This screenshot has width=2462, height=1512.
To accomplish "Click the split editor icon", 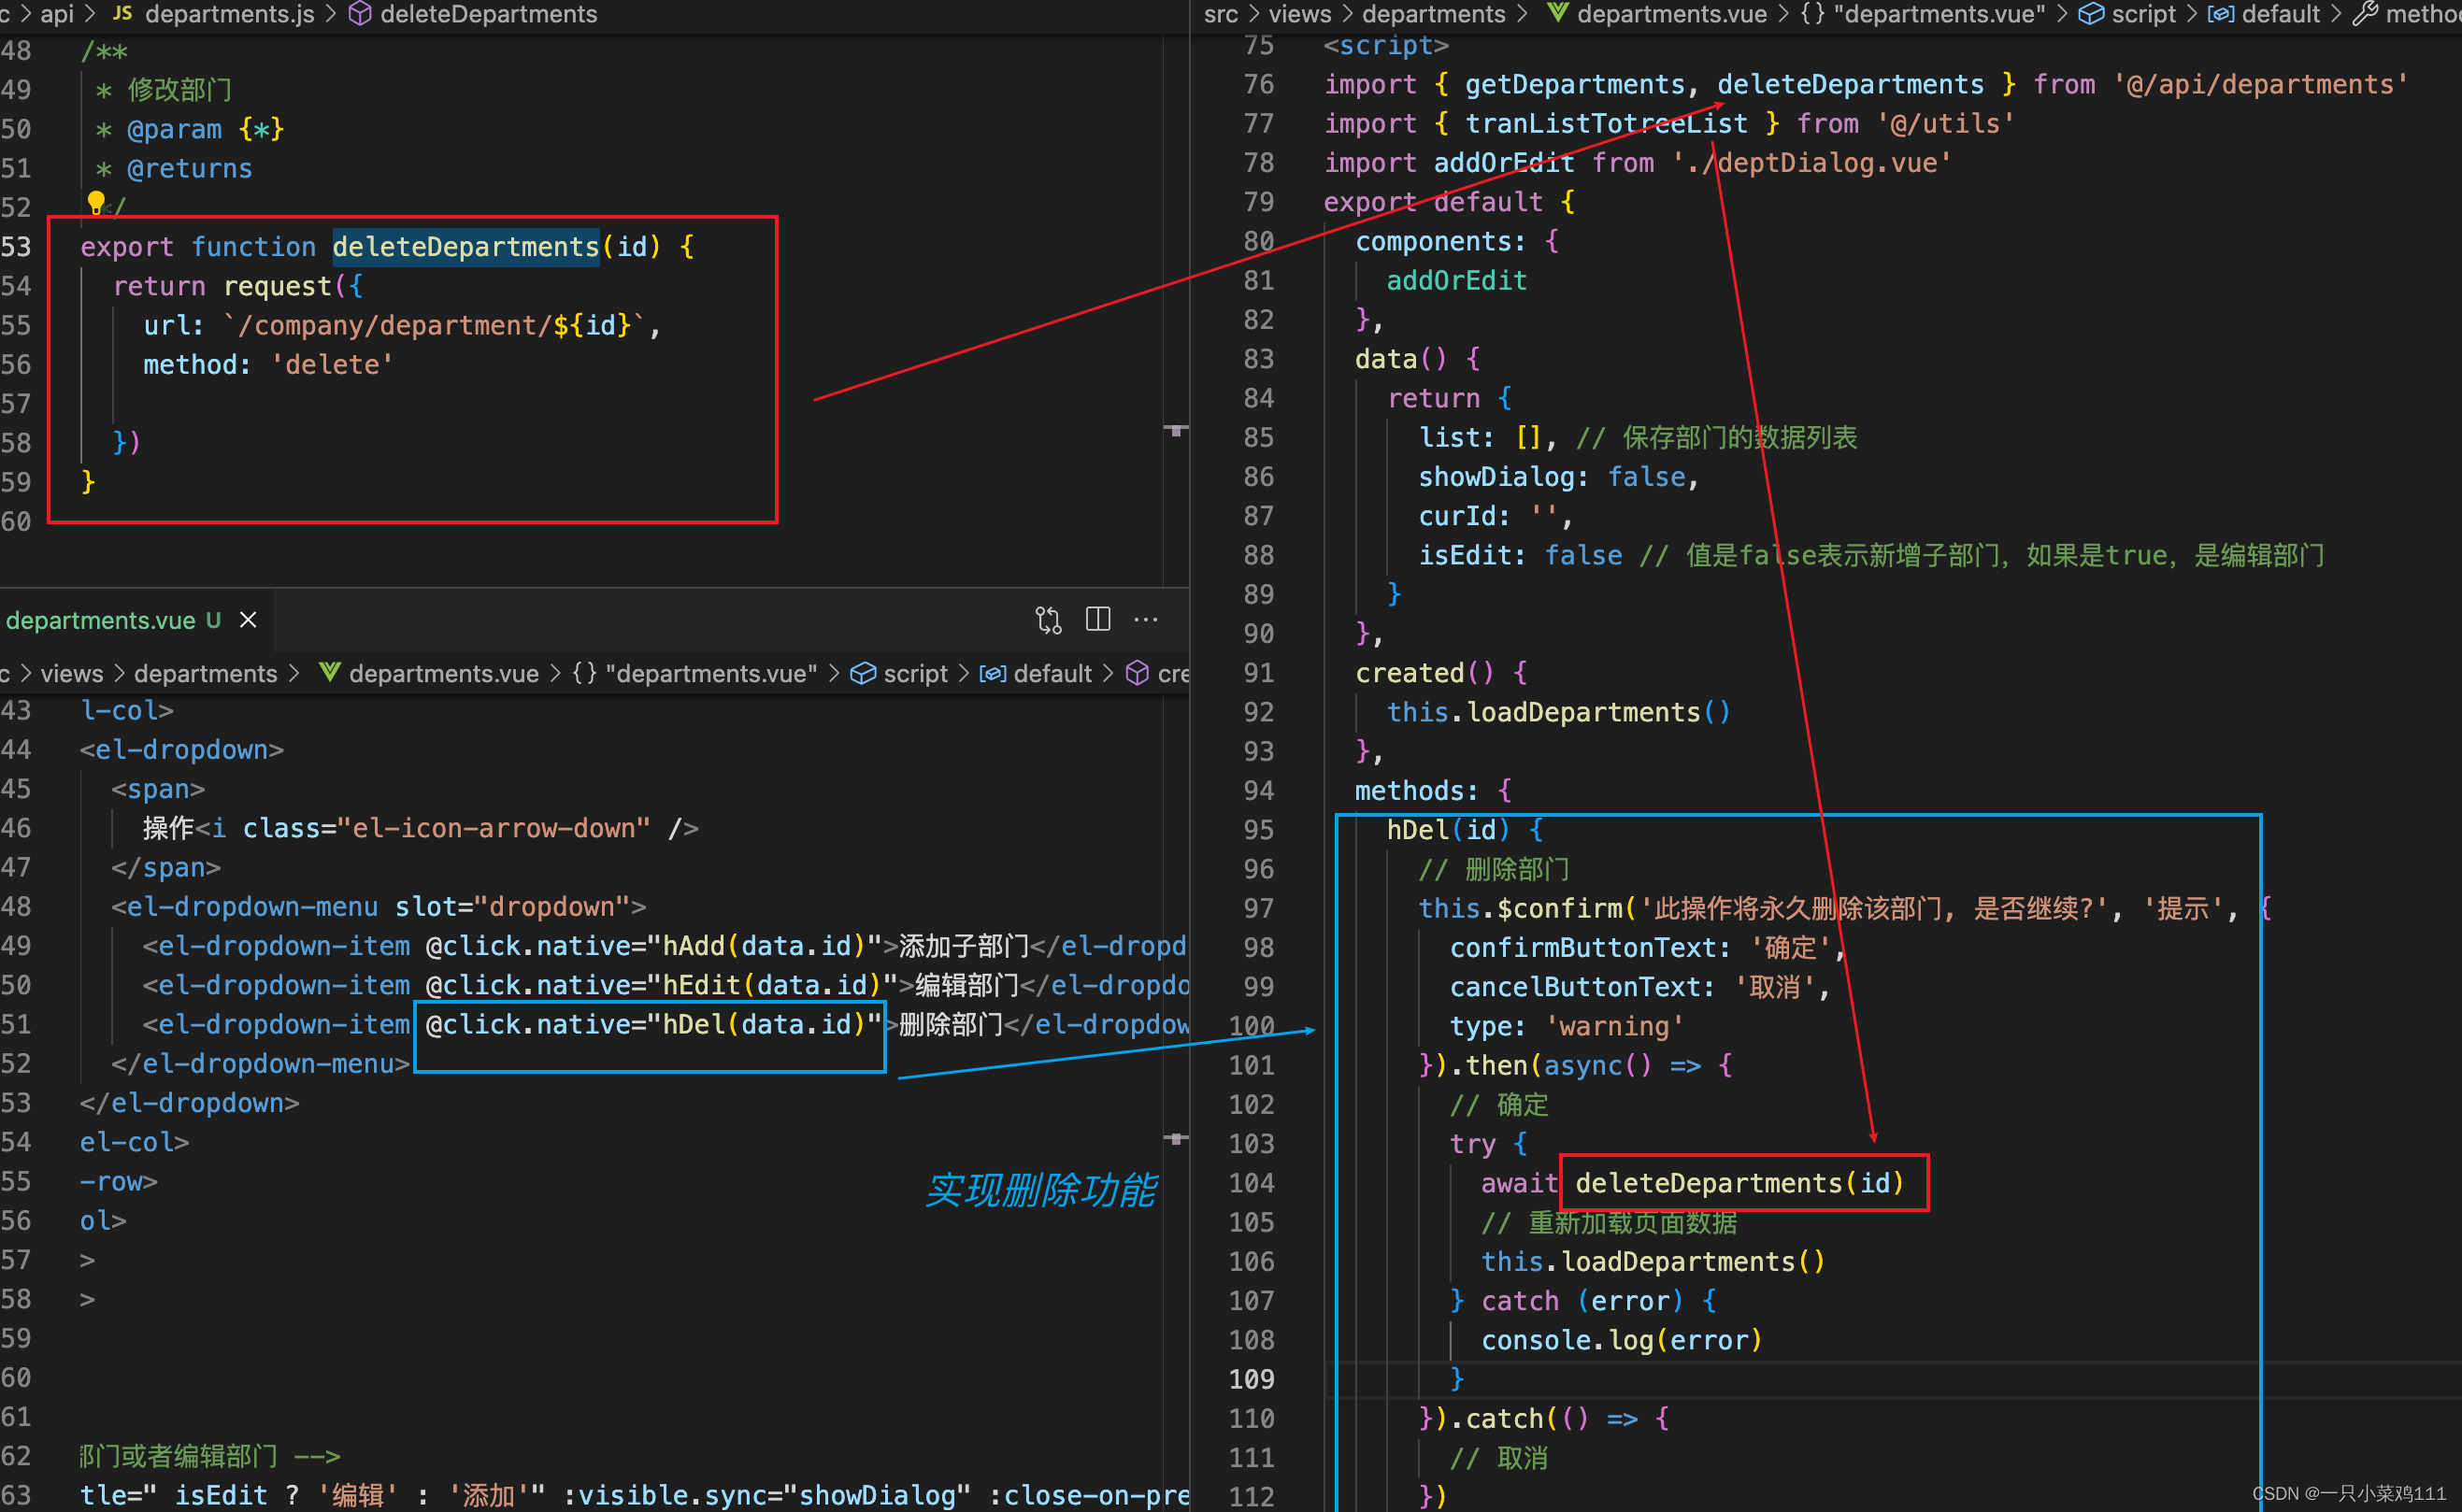I will point(1097,620).
